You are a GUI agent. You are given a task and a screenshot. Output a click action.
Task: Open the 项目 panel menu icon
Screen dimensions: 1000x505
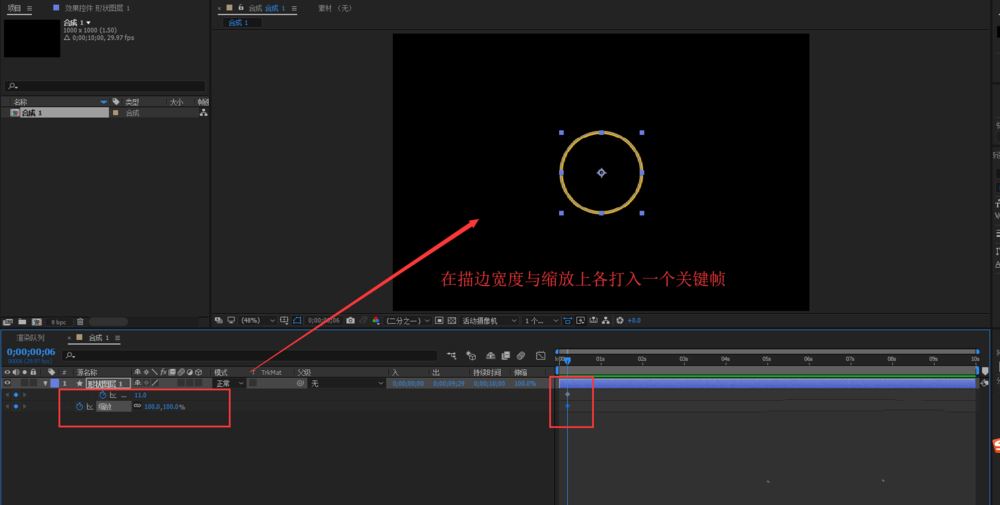pyautogui.click(x=29, y=8)
